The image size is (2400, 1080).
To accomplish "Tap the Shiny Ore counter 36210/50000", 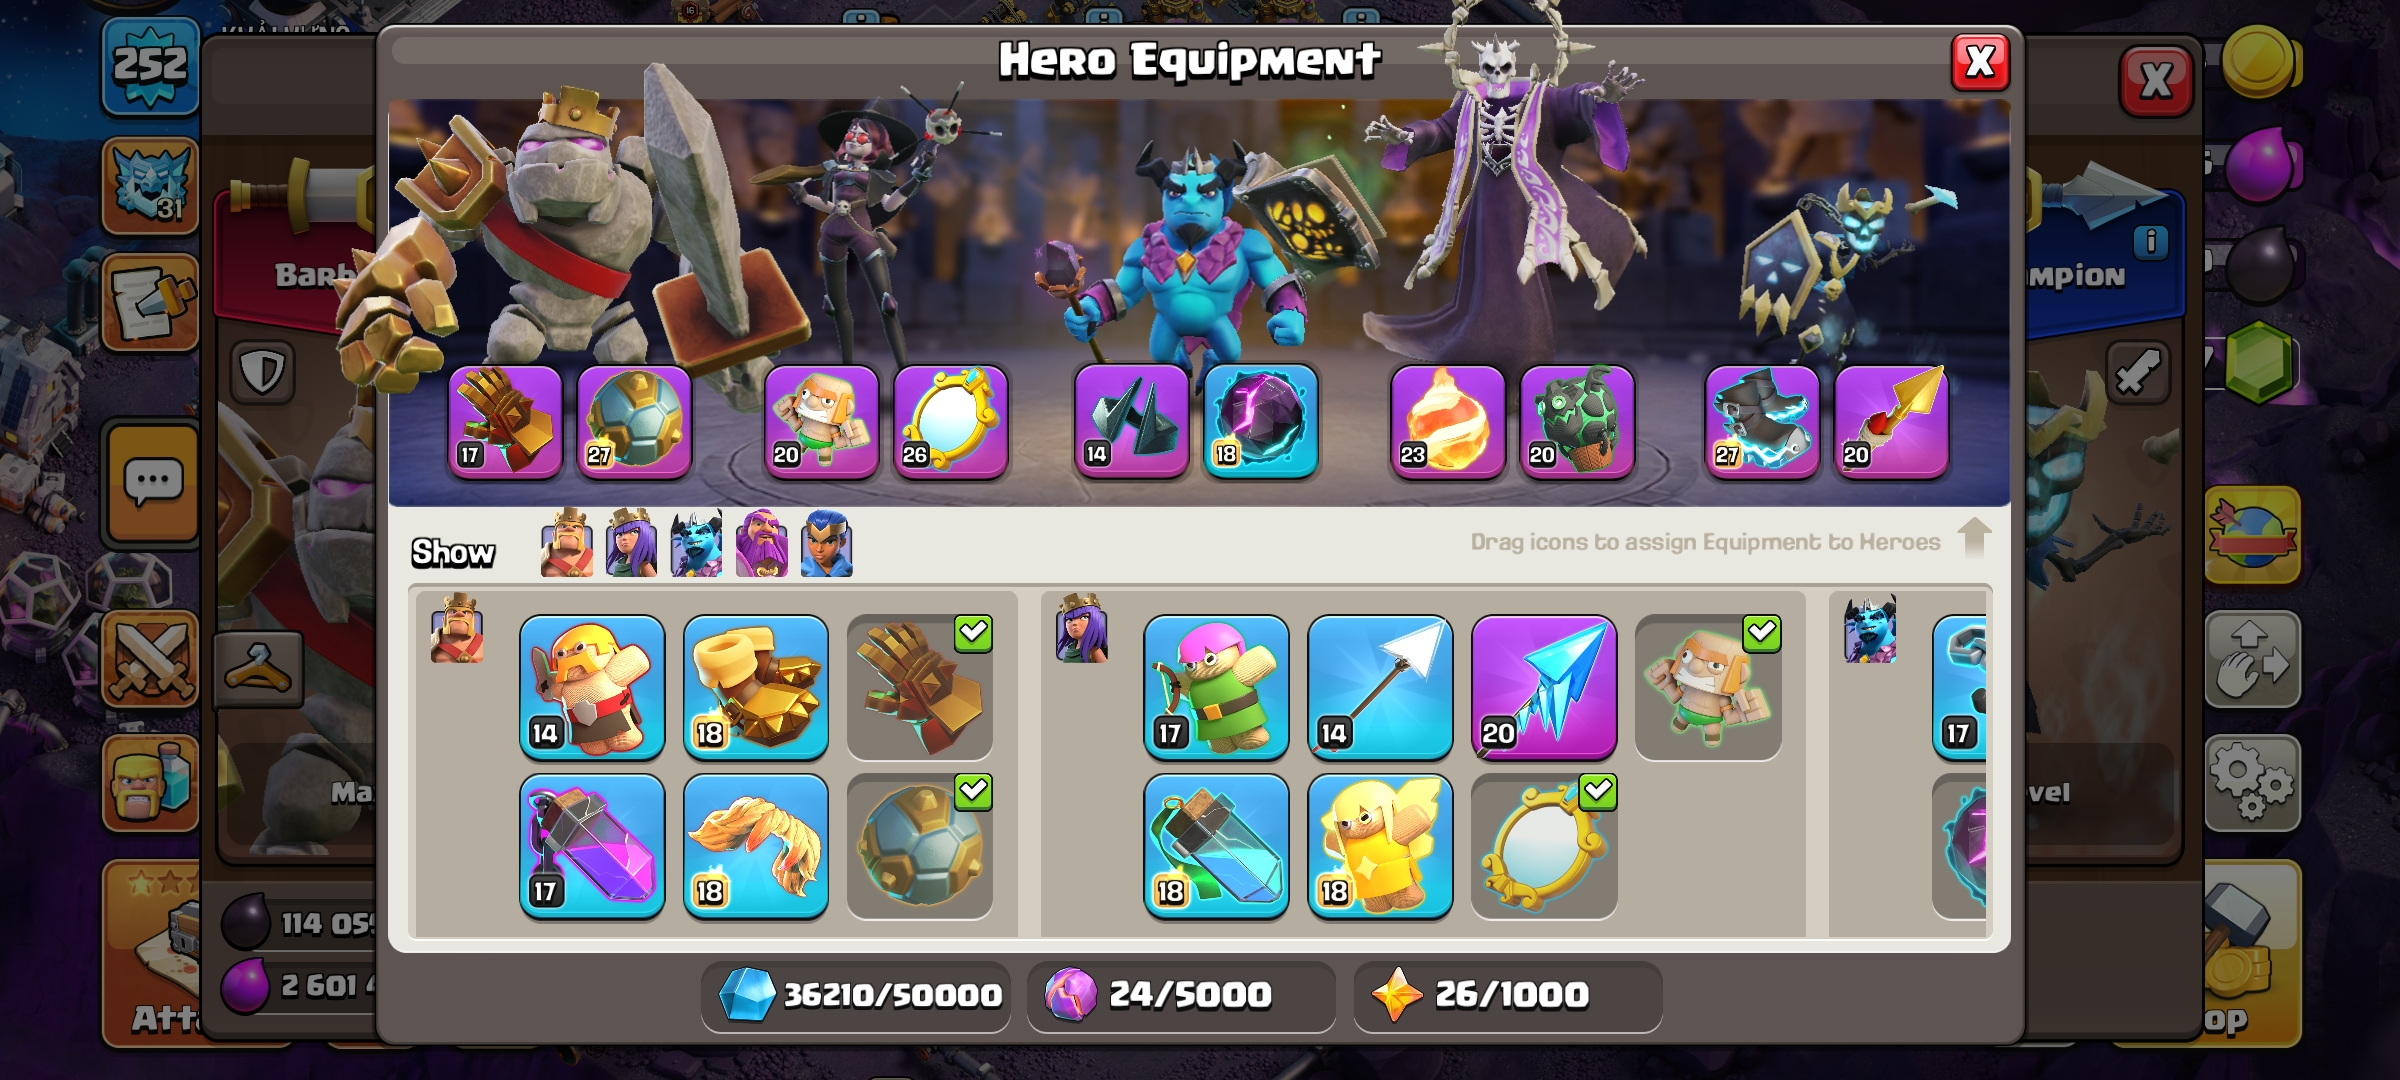I will 858,995.
